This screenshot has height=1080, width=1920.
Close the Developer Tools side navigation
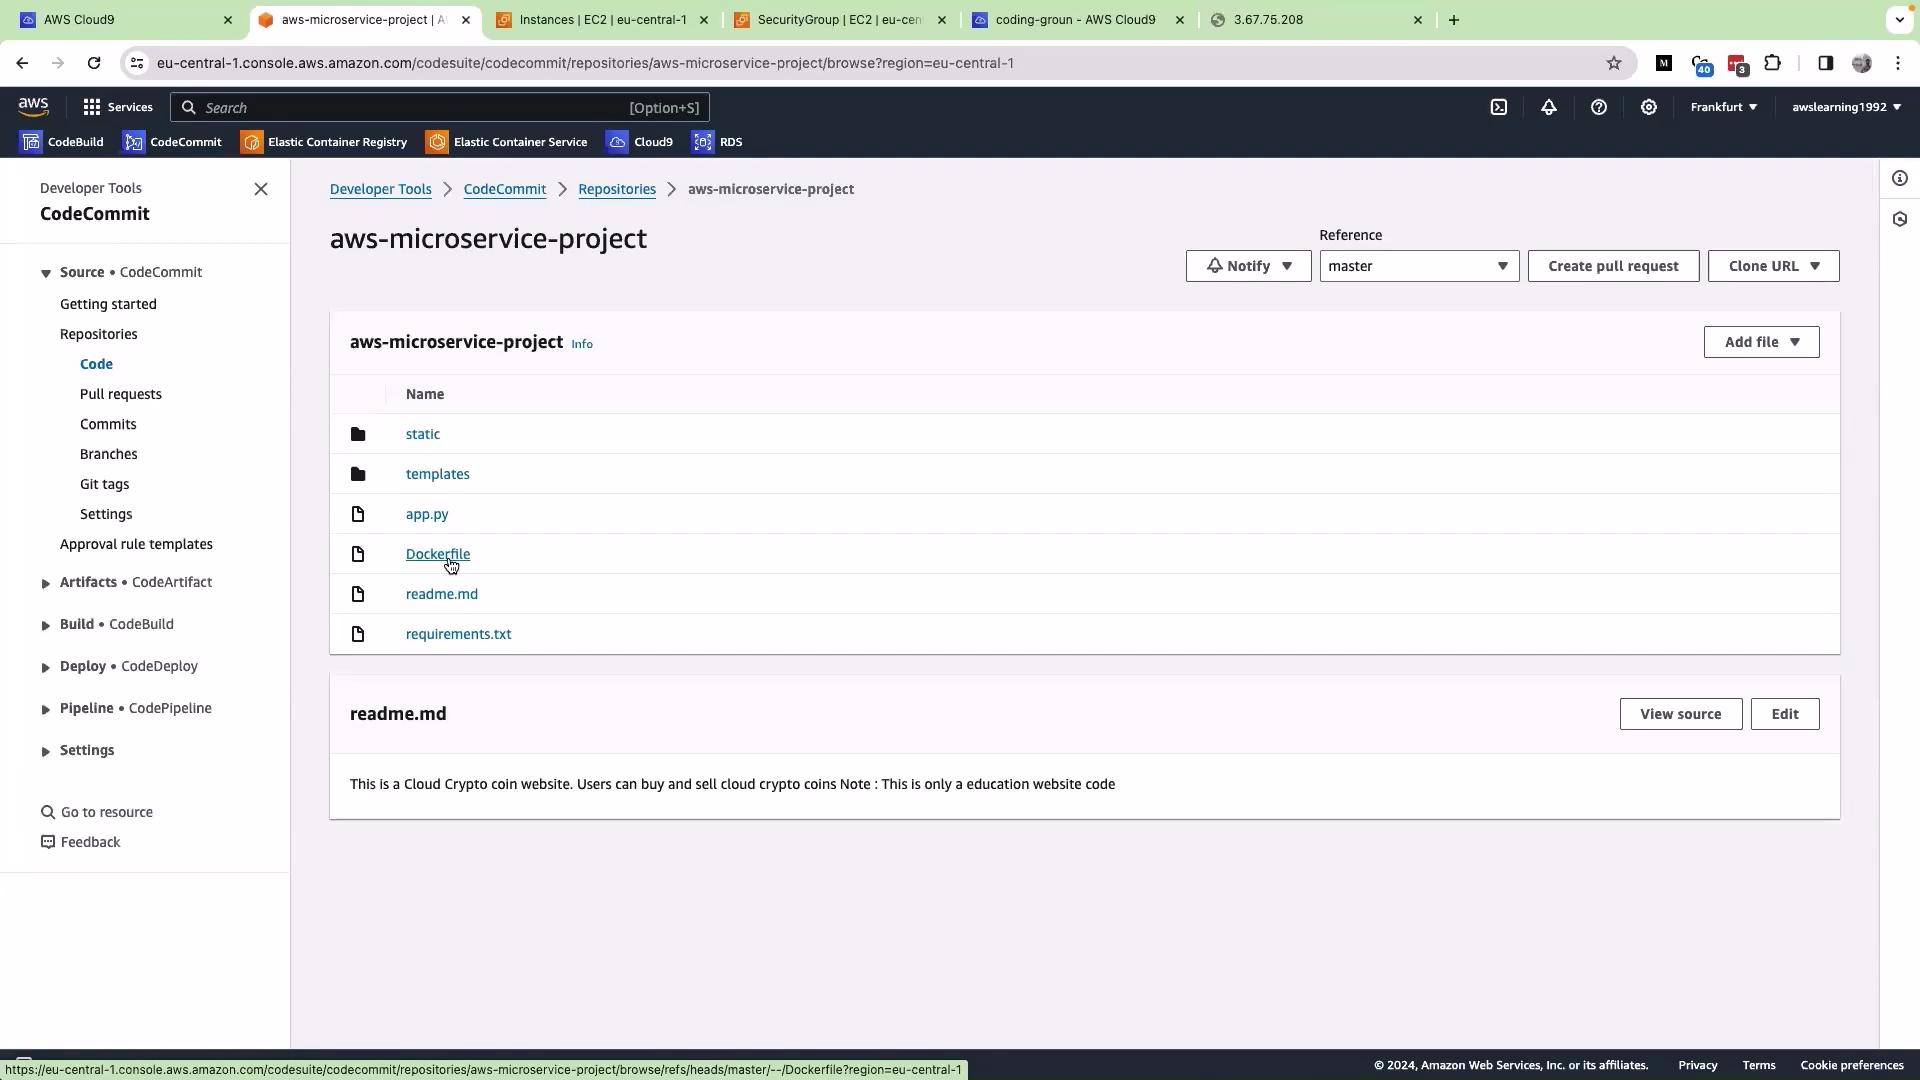[261, 189]
